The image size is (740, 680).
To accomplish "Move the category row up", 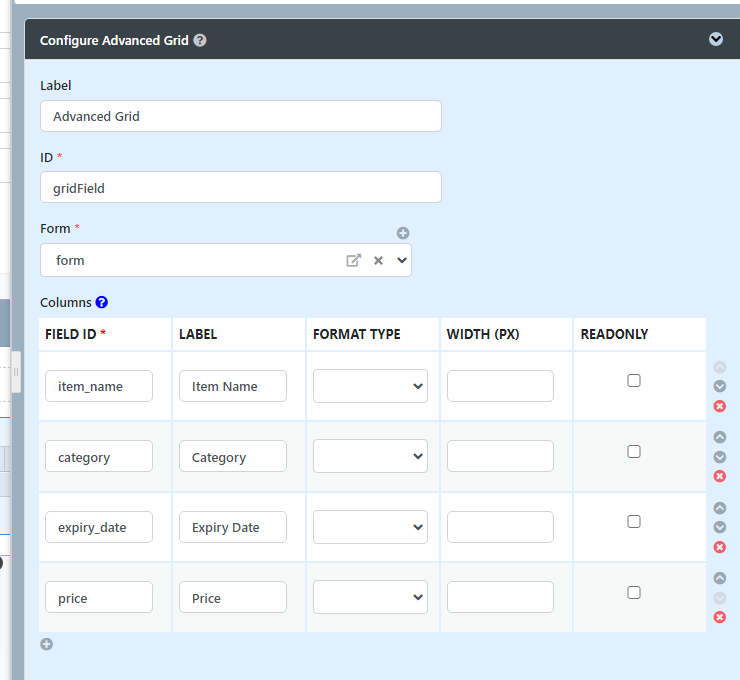I will 719,437.
